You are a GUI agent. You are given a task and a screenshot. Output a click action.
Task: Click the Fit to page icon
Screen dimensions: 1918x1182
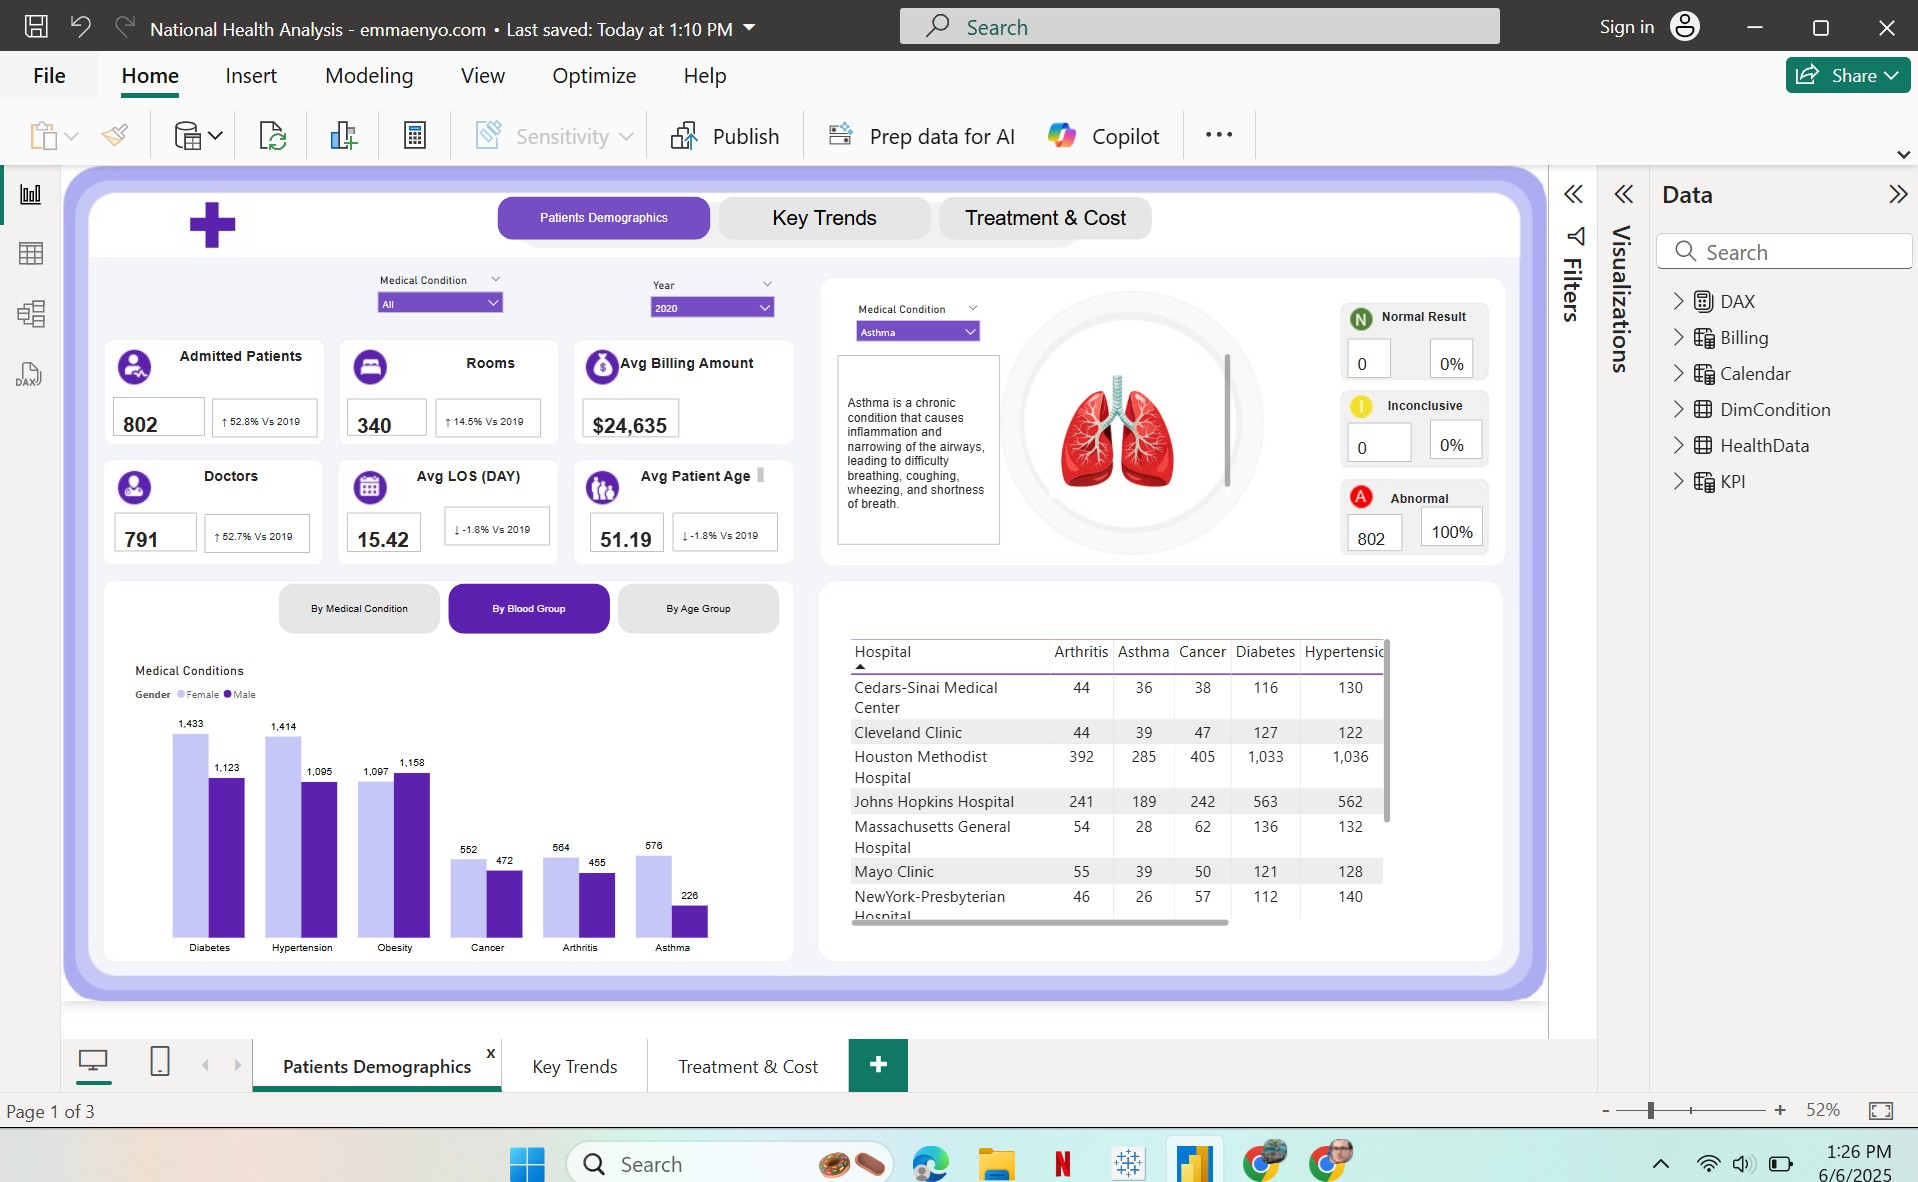tap(1881, 1110)
